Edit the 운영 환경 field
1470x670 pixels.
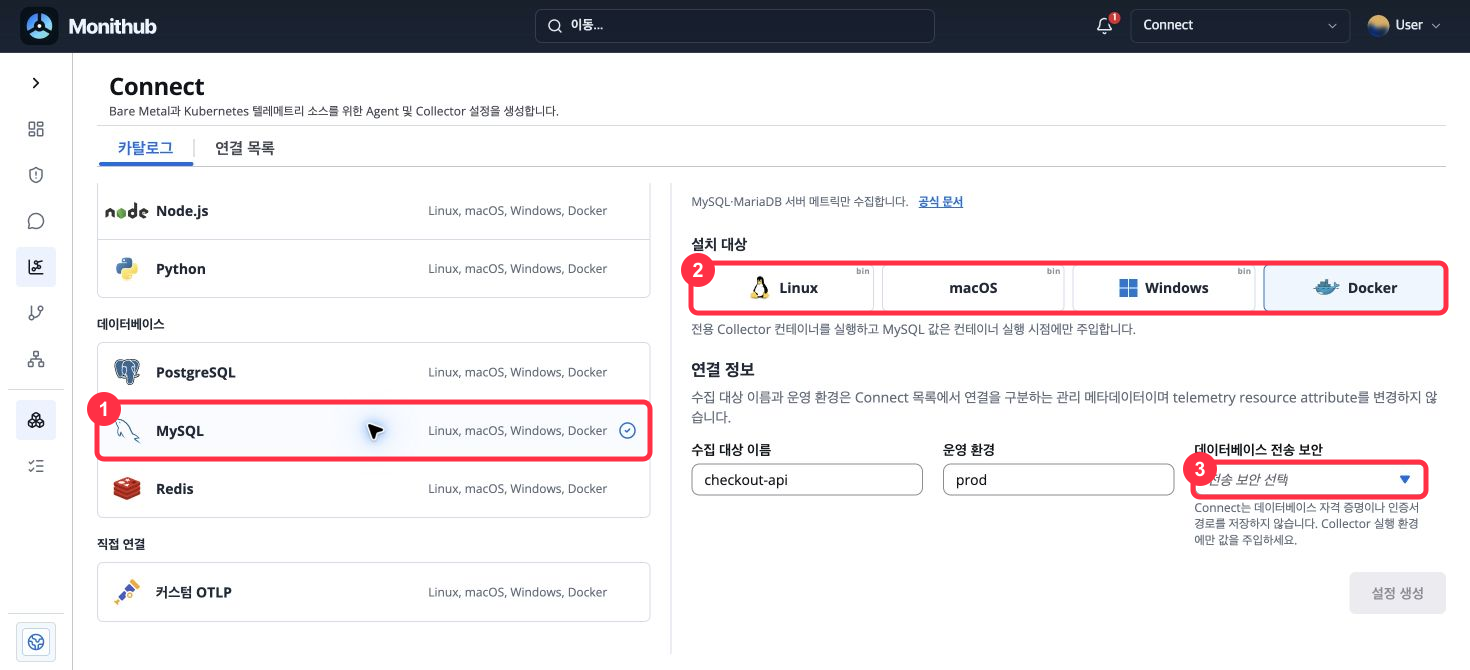coord(1058,479)
